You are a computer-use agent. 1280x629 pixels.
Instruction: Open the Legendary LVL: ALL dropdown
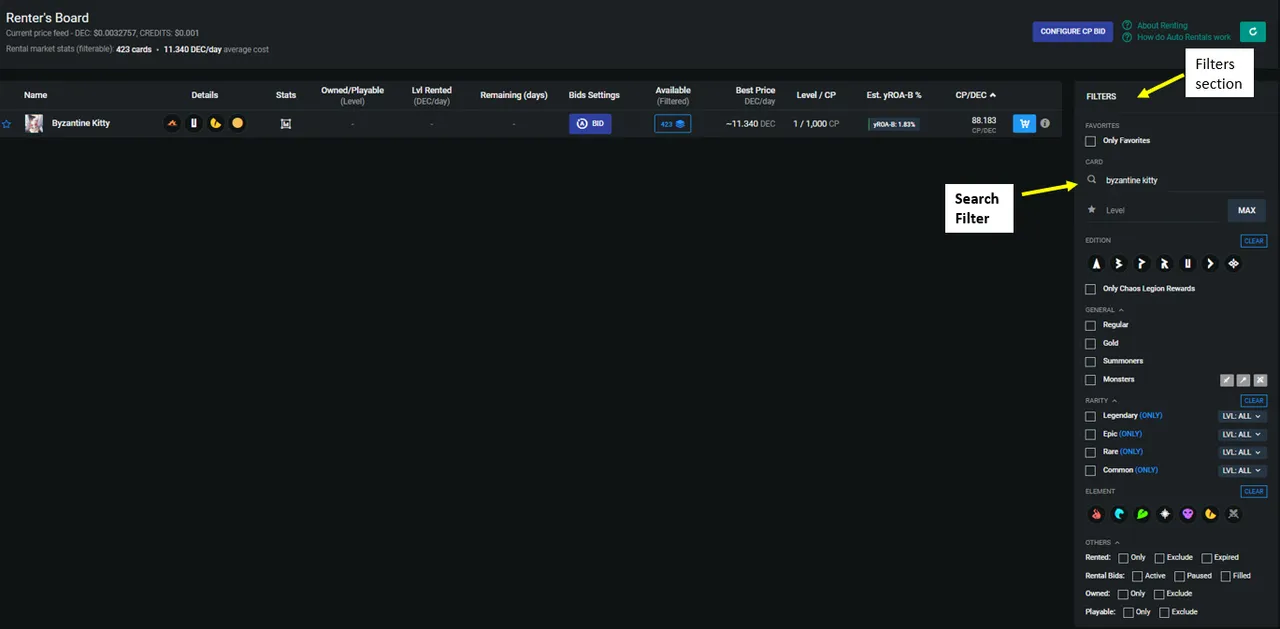tap(1242, 416)
